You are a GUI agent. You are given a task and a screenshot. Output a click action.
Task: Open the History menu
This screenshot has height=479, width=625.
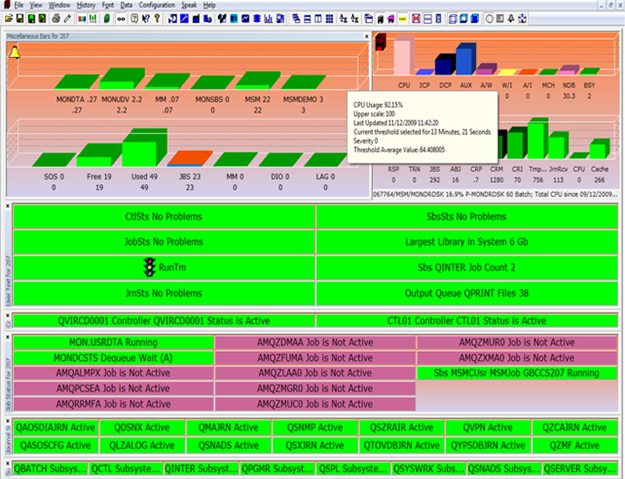[86, 5]
